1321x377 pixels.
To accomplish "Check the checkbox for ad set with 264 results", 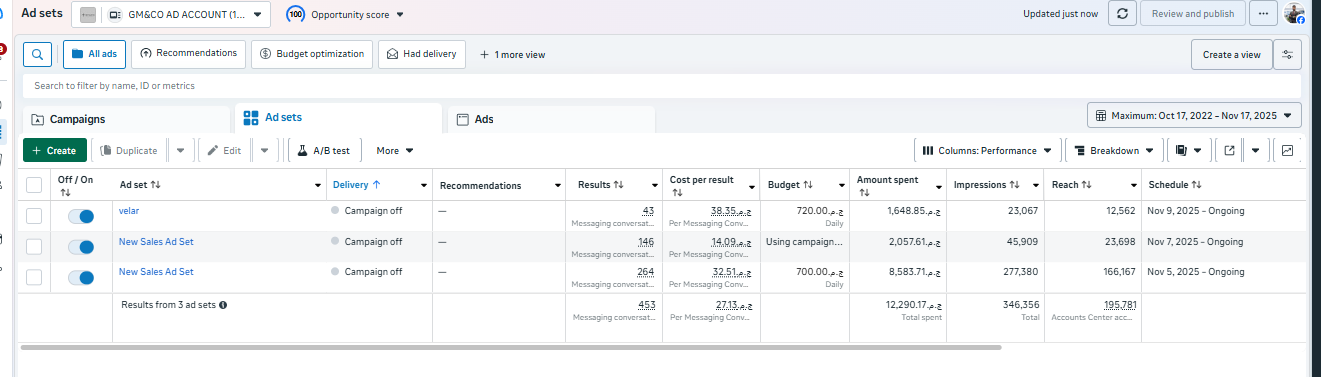I will 34,277.
